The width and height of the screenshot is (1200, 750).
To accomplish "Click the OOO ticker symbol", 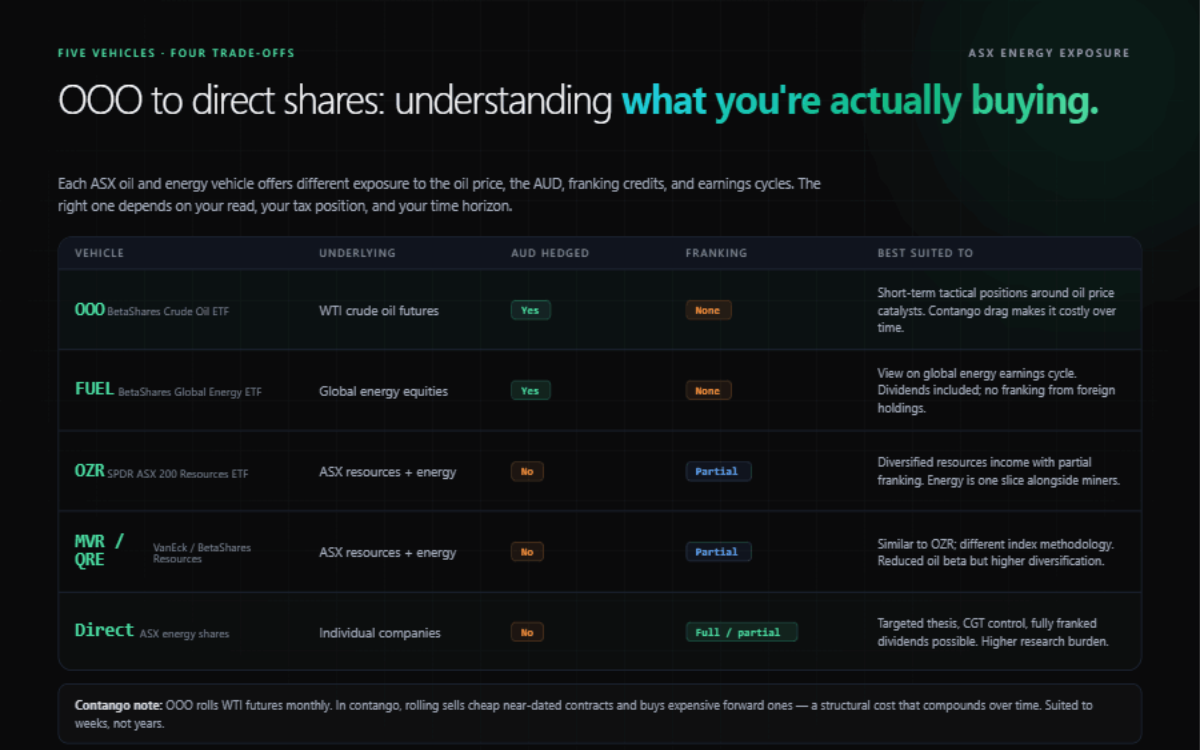I will click(89, 310).
